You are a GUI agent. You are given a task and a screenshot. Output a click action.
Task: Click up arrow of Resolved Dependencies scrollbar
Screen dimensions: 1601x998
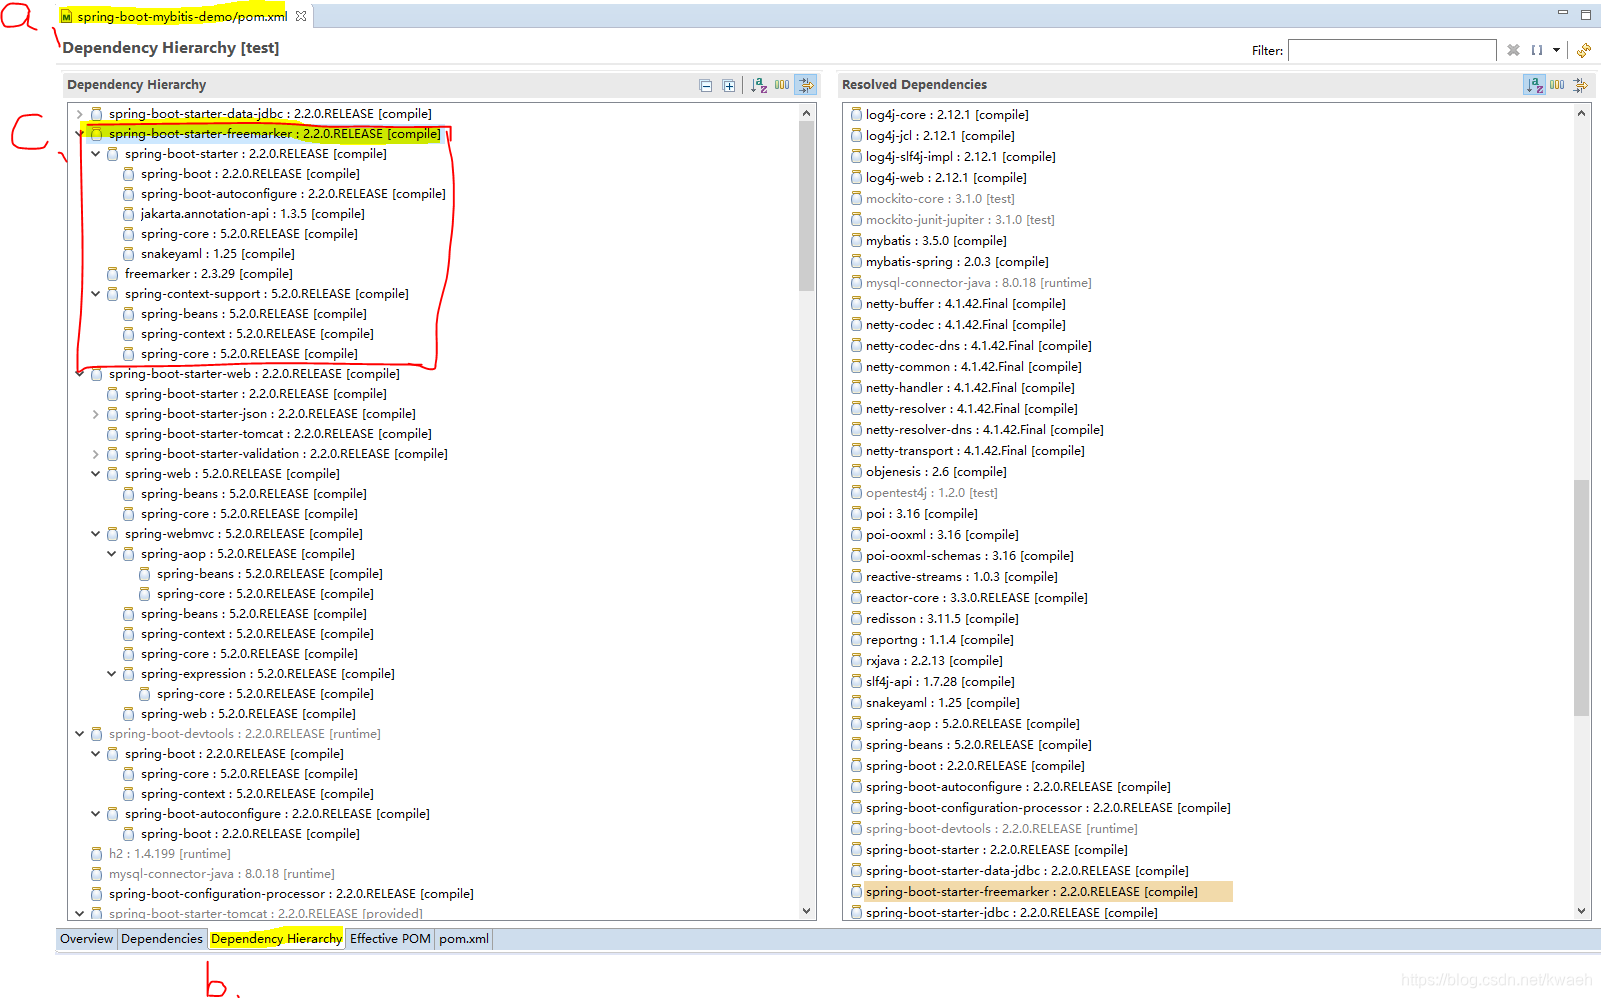tap(1581, 113)
